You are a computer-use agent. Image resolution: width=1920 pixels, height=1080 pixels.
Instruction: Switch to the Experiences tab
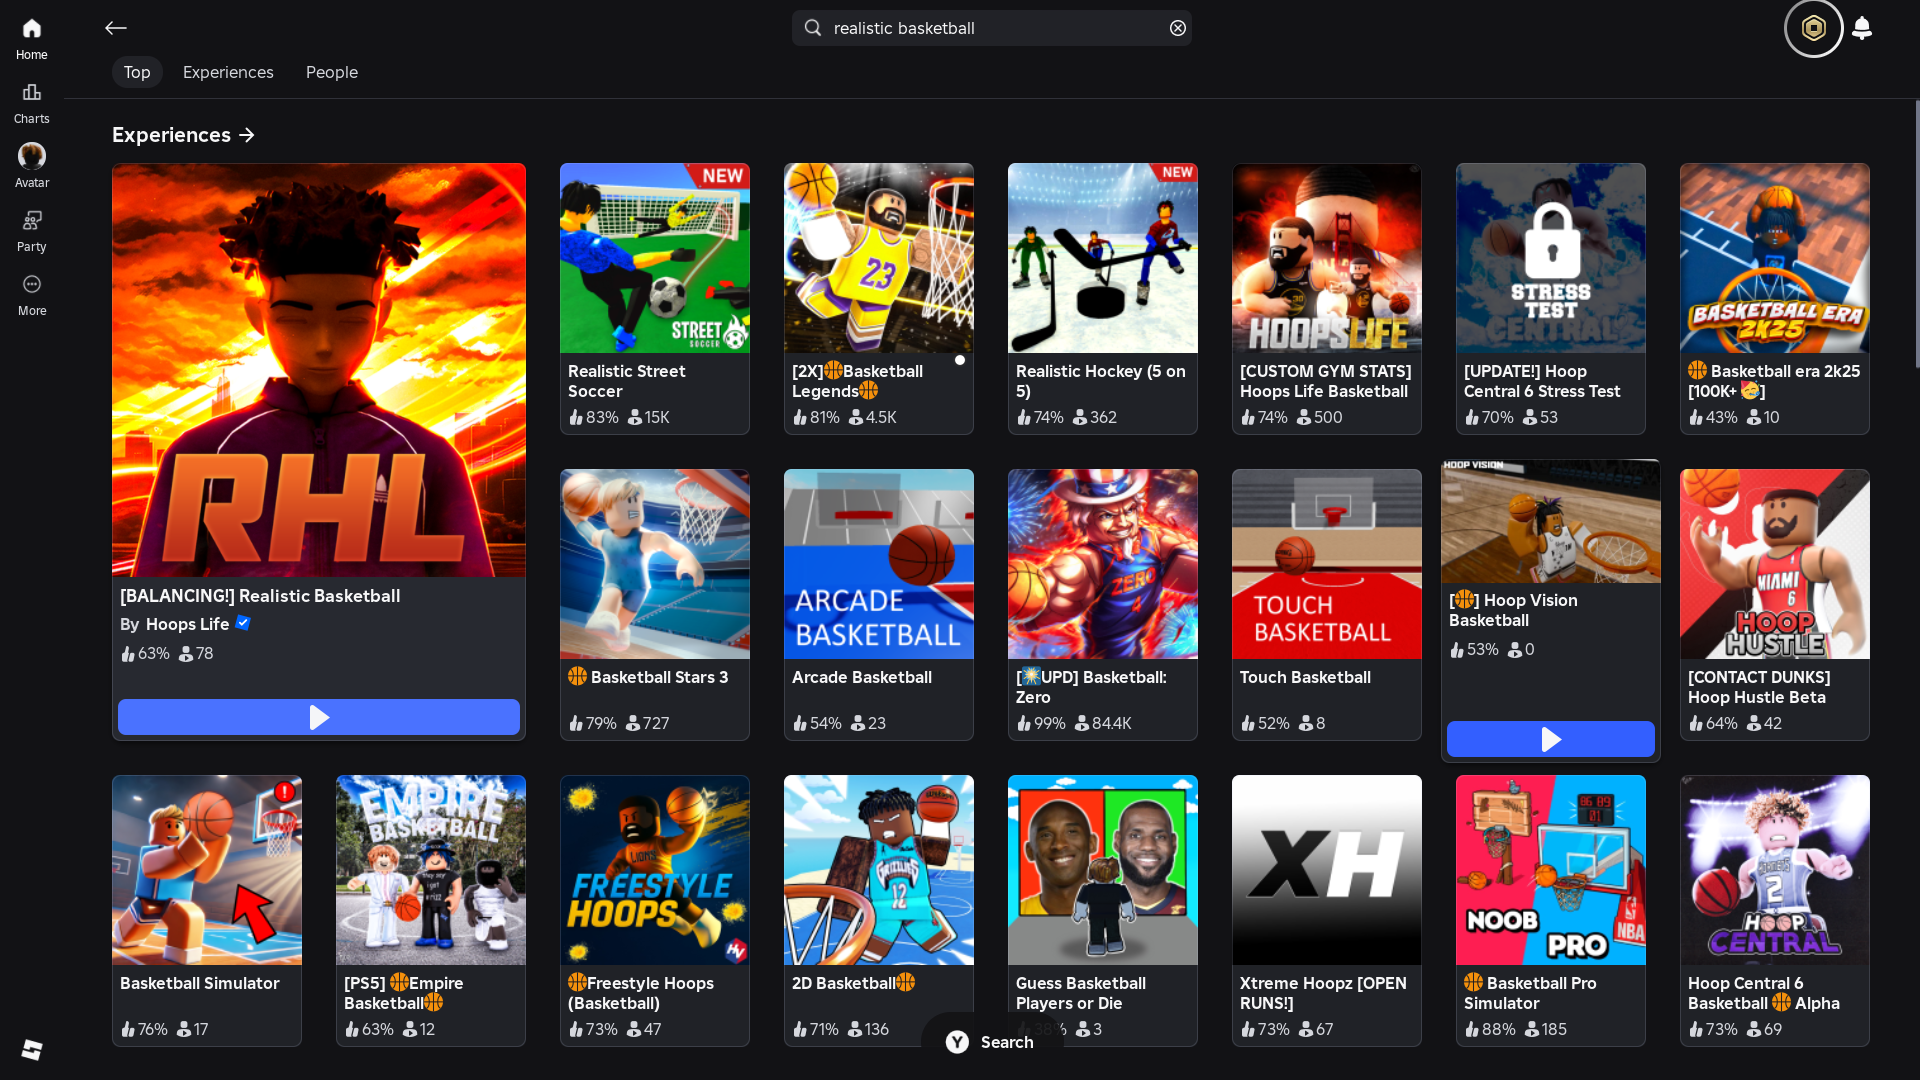tap(228, 72)
